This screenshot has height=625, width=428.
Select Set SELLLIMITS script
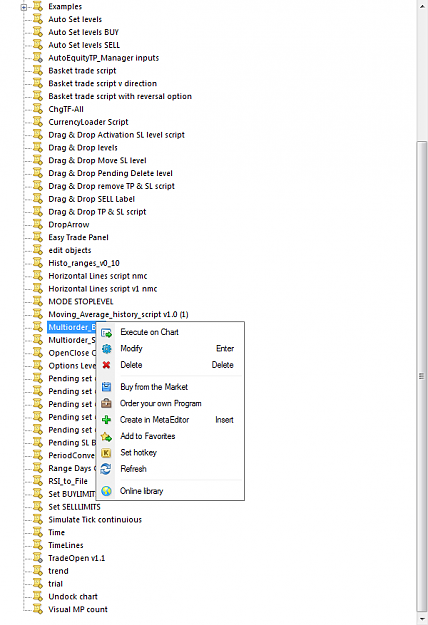point(75,507)
